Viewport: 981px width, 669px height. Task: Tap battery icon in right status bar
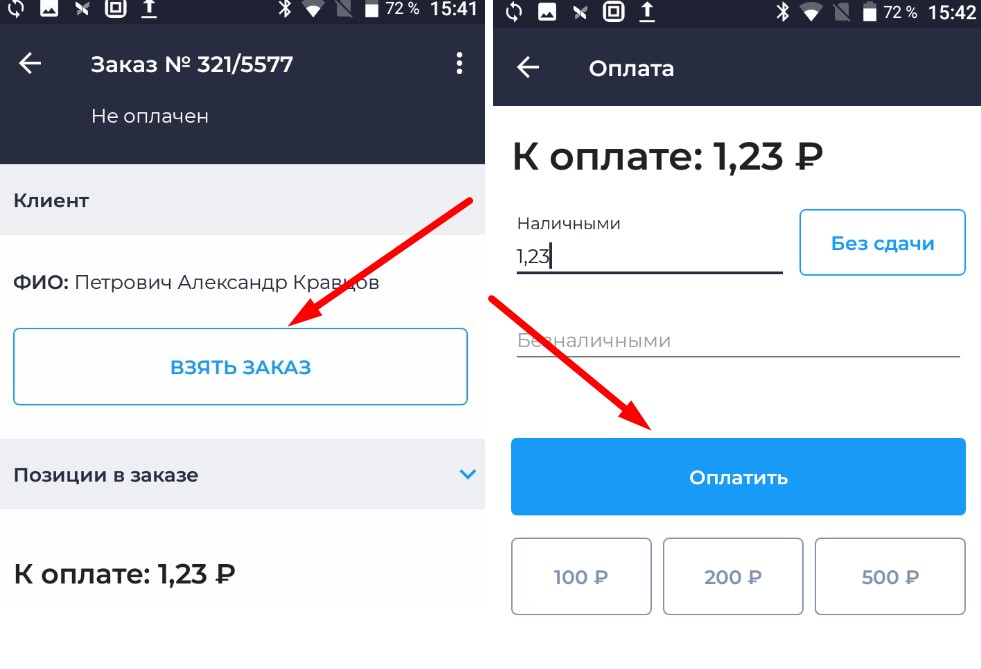click(x=869, y=12)
